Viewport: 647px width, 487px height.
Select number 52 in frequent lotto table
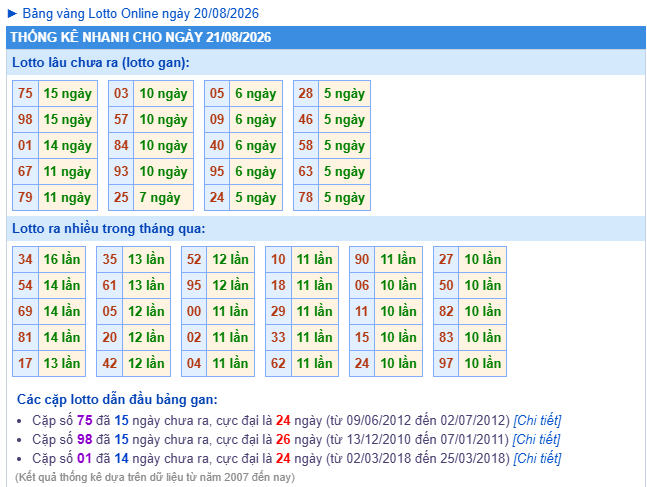coord(194,259)
